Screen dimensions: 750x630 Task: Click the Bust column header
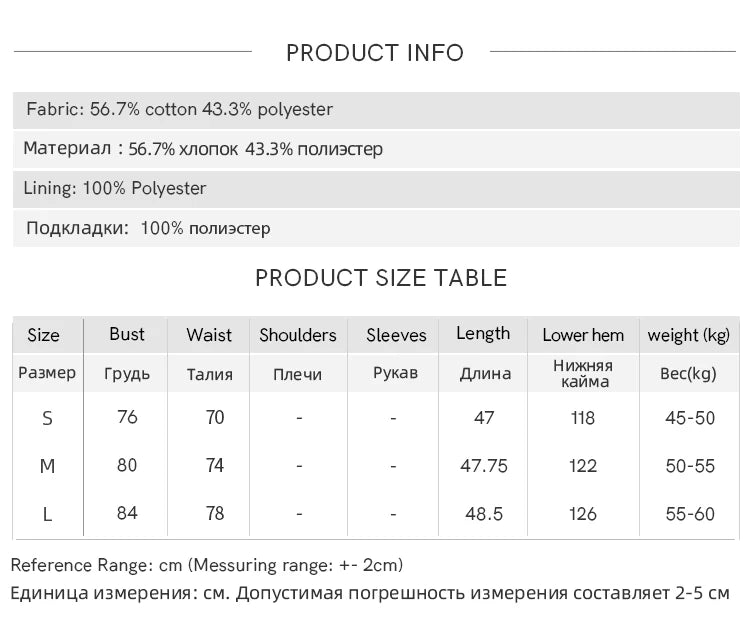(x=126, y=334)
